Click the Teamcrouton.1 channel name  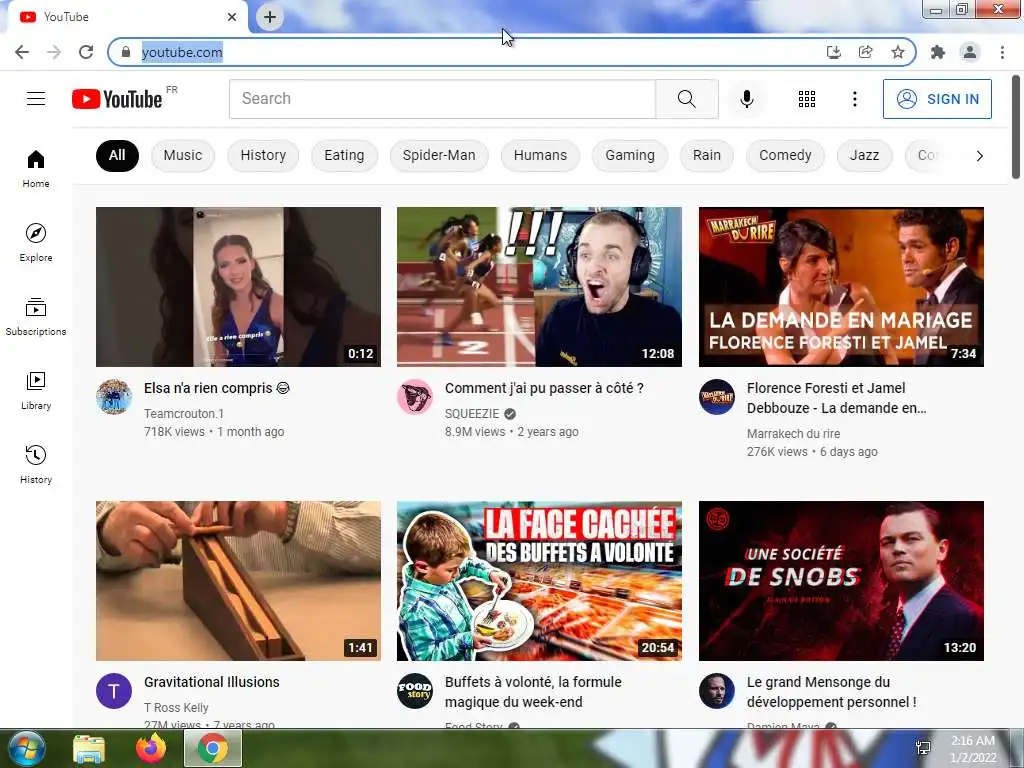pyautogui.click(x=184, y=413)
